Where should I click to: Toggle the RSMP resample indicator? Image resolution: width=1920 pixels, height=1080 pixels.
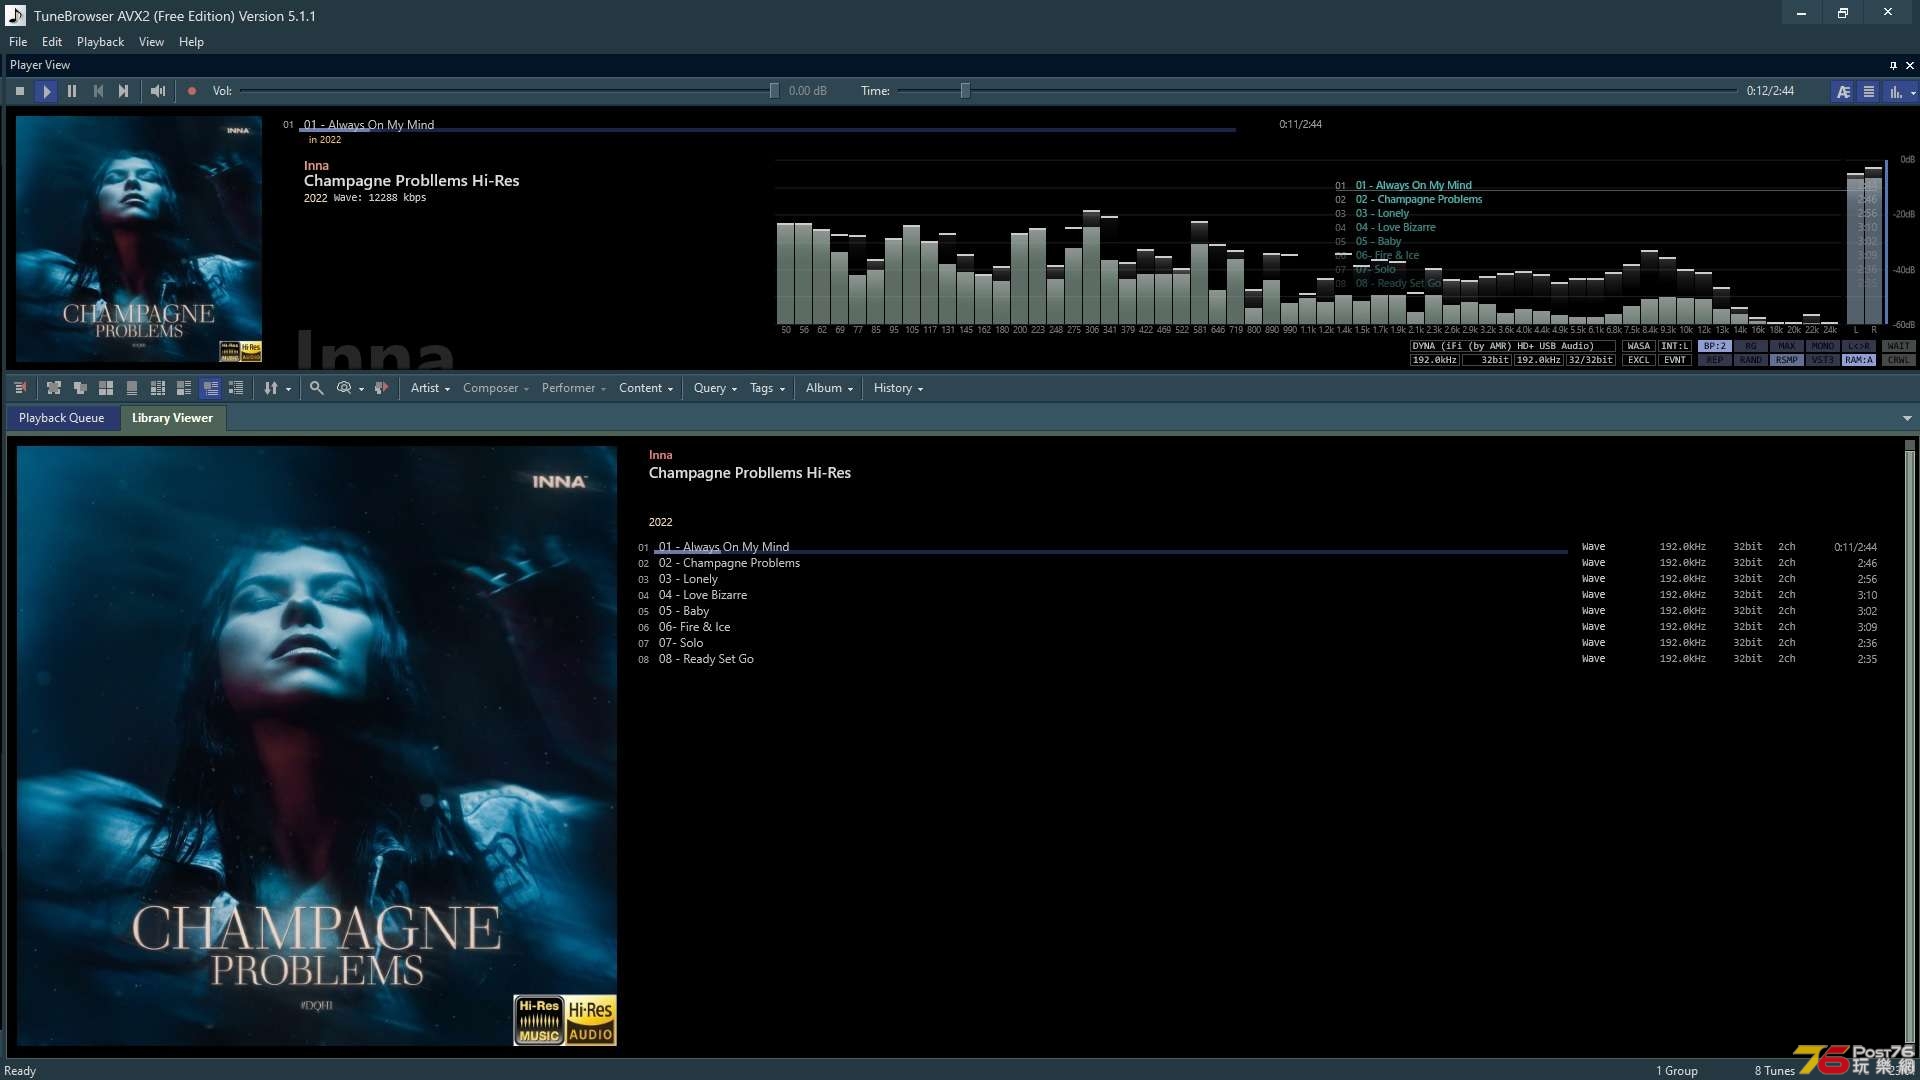tap(1787, 360)
